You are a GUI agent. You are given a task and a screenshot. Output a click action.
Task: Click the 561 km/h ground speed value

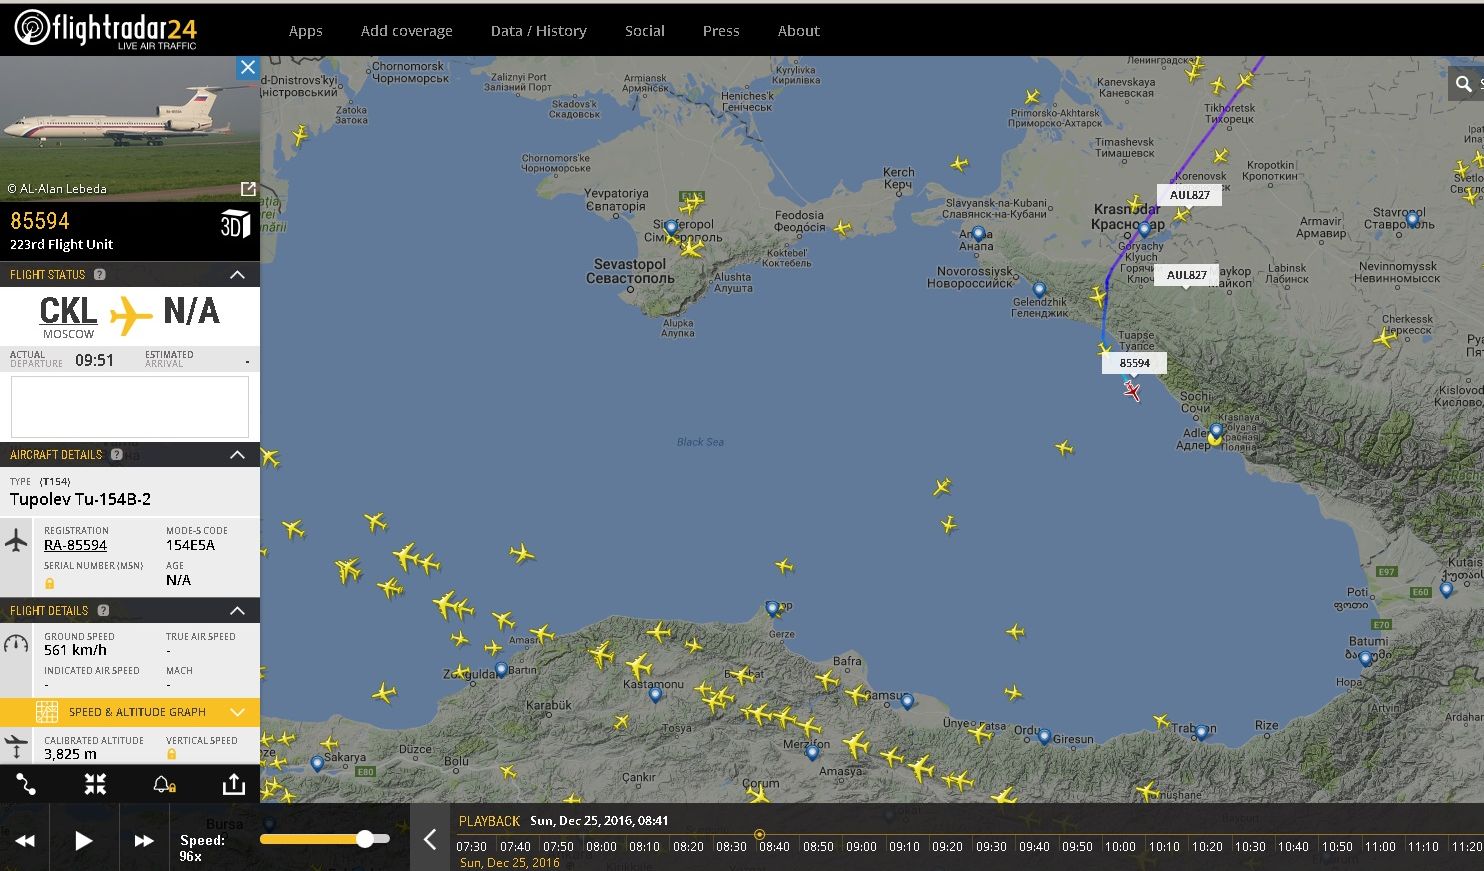tap(75, 650)
